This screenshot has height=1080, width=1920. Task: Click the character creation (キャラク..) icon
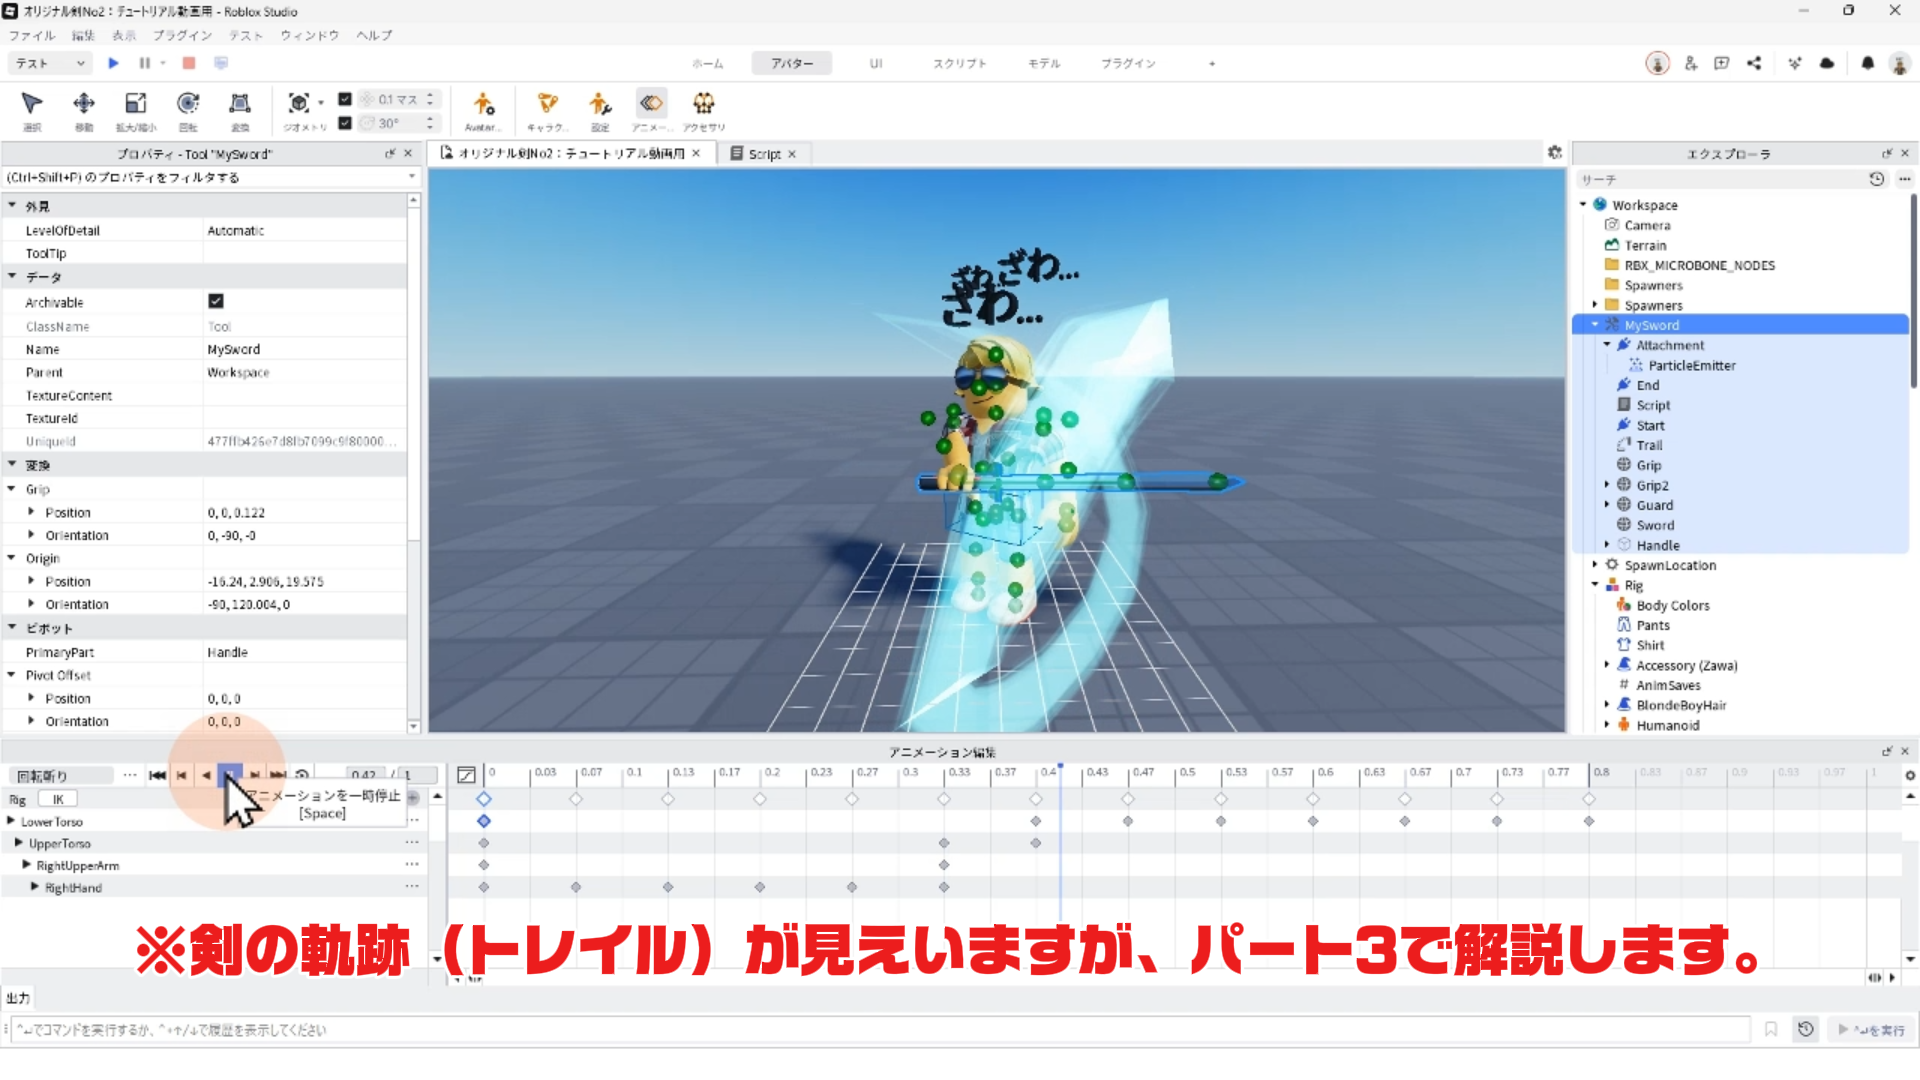pos(547,104)
